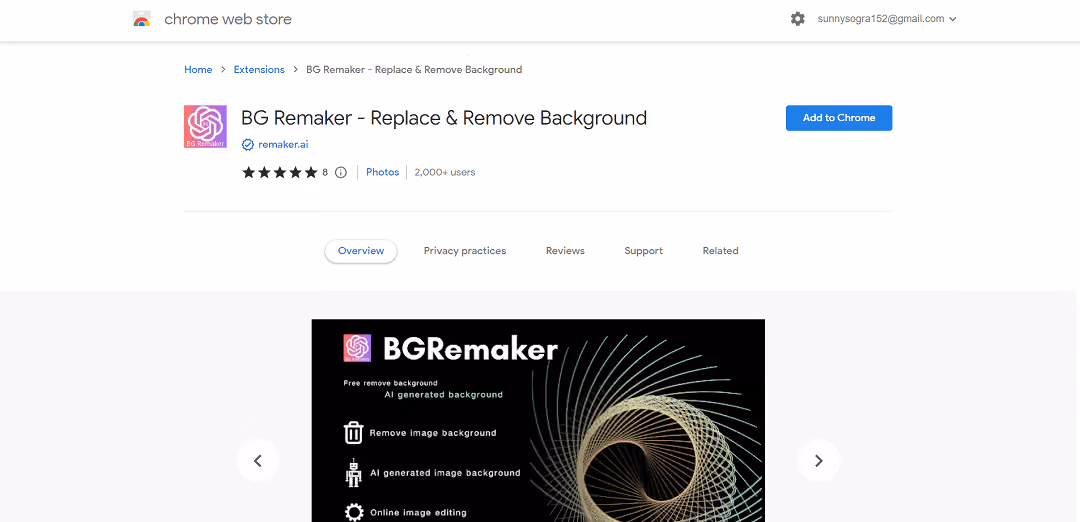Screen dimensions: 1080x522
Task: Click the Online image editing text
Action: tap(418, 512)
